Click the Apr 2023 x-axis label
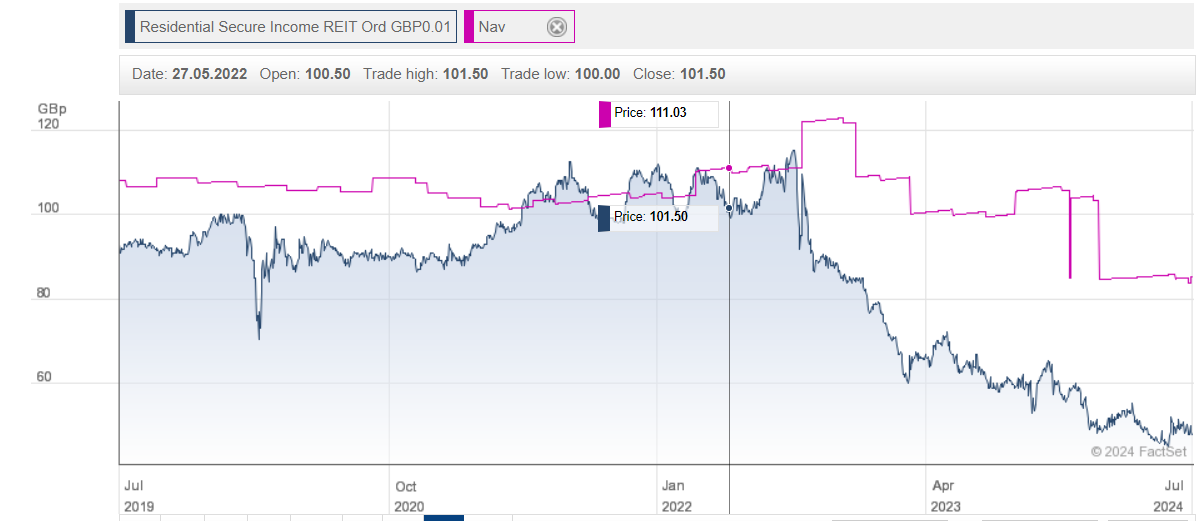Image resolution: width=1198 pixels, height=521 pixels. pyautogui.click(x=946, y=496)
